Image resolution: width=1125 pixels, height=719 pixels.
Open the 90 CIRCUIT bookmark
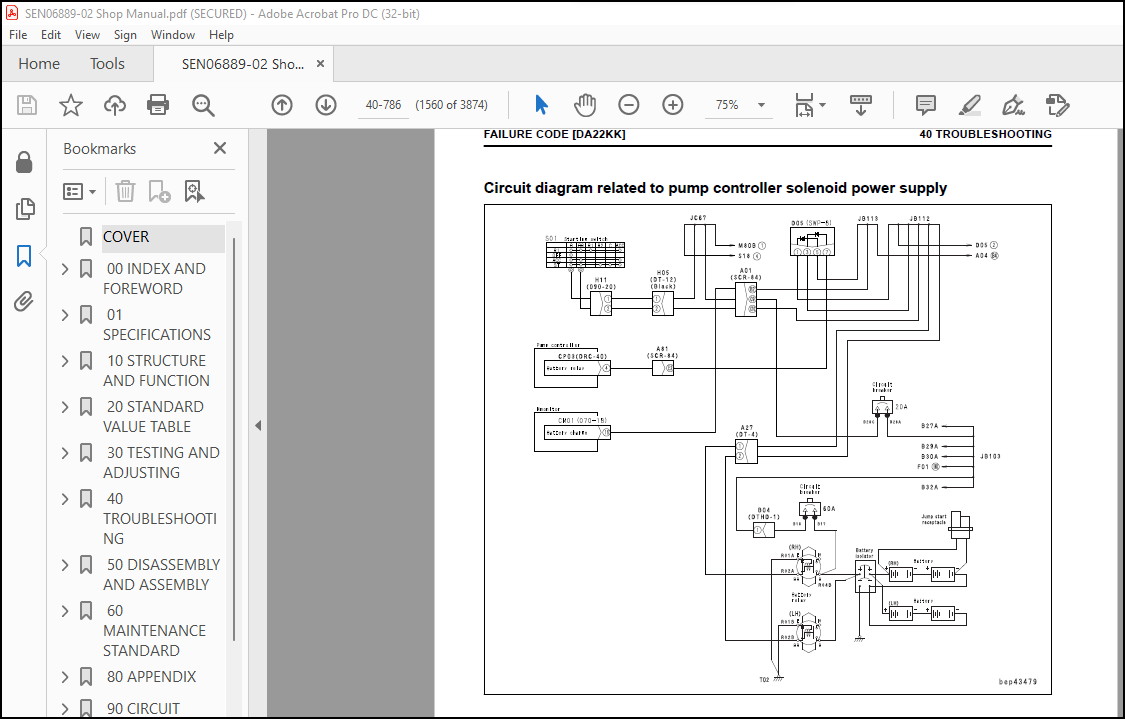[143, 709]
